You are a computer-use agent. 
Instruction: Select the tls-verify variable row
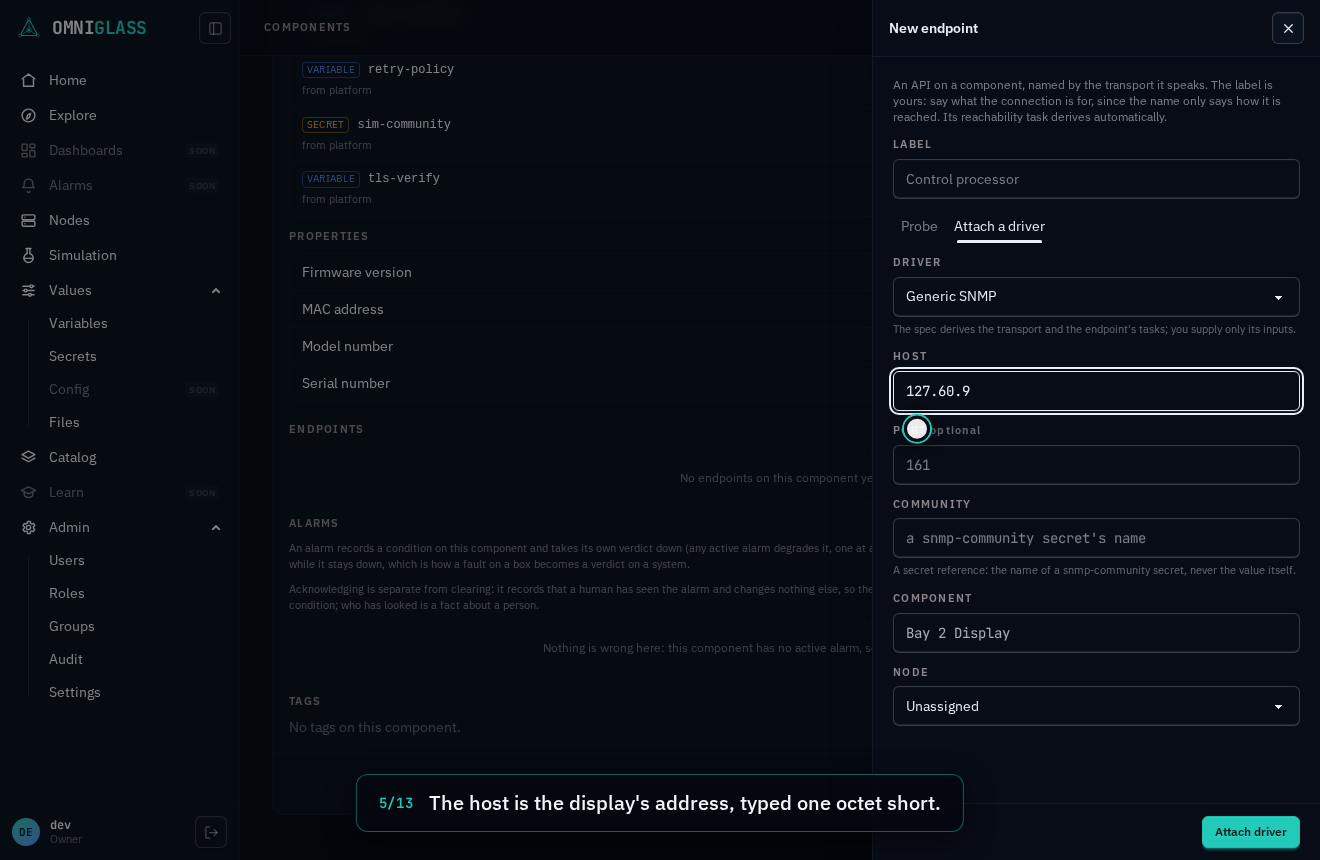[x=582, y=188]
